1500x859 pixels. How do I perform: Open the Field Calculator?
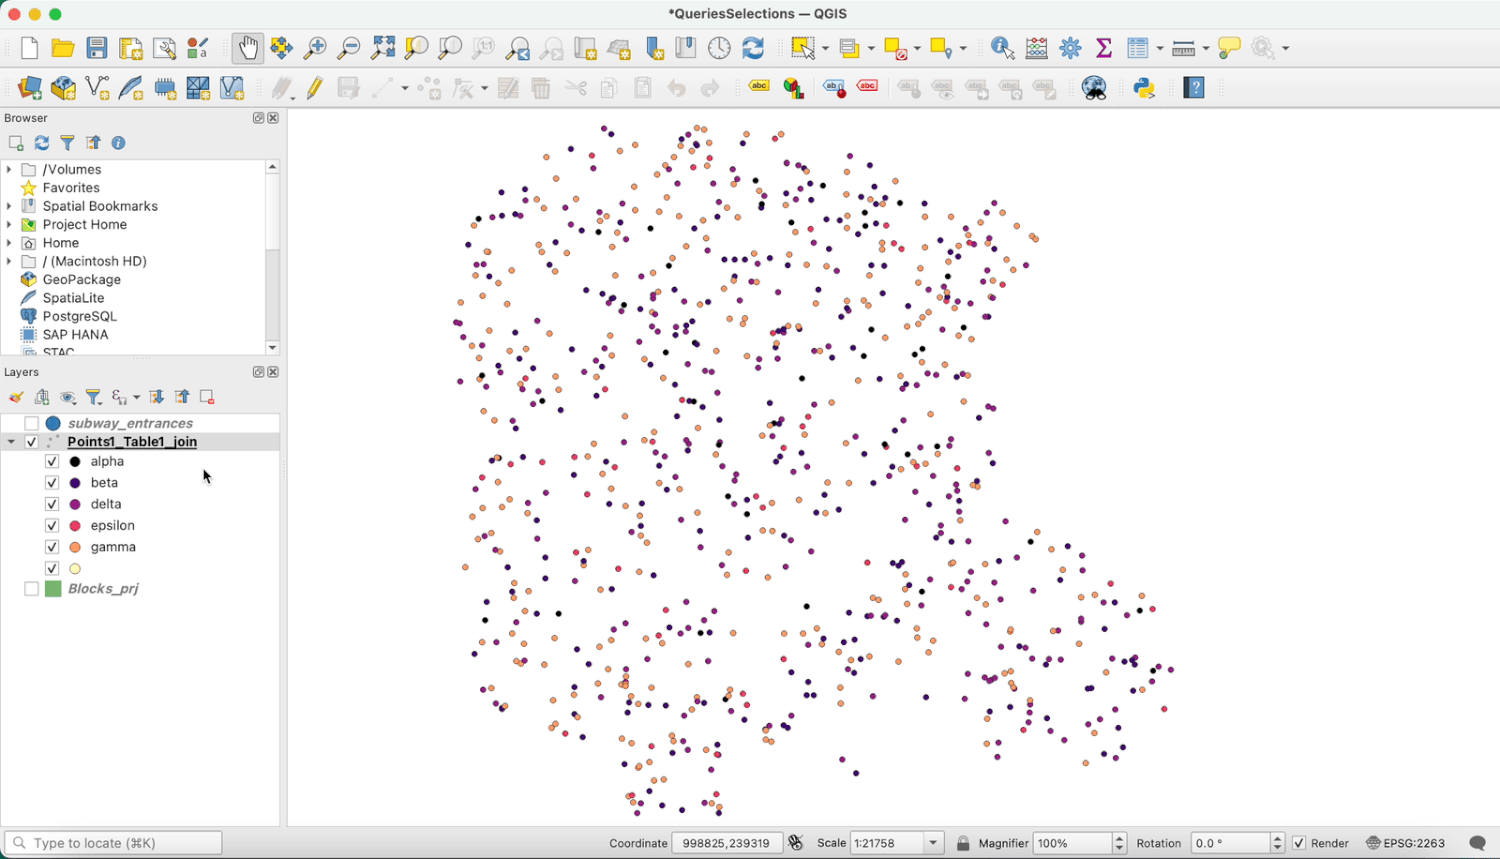[1036, 47]
